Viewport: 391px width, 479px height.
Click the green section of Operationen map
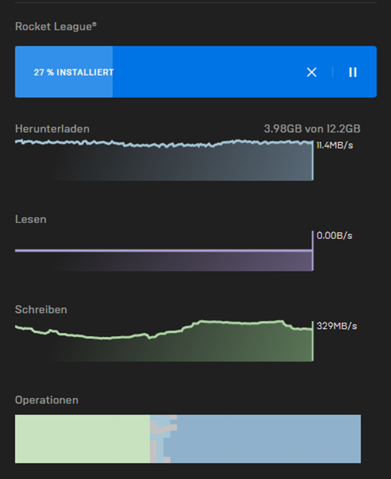[82, 439]
